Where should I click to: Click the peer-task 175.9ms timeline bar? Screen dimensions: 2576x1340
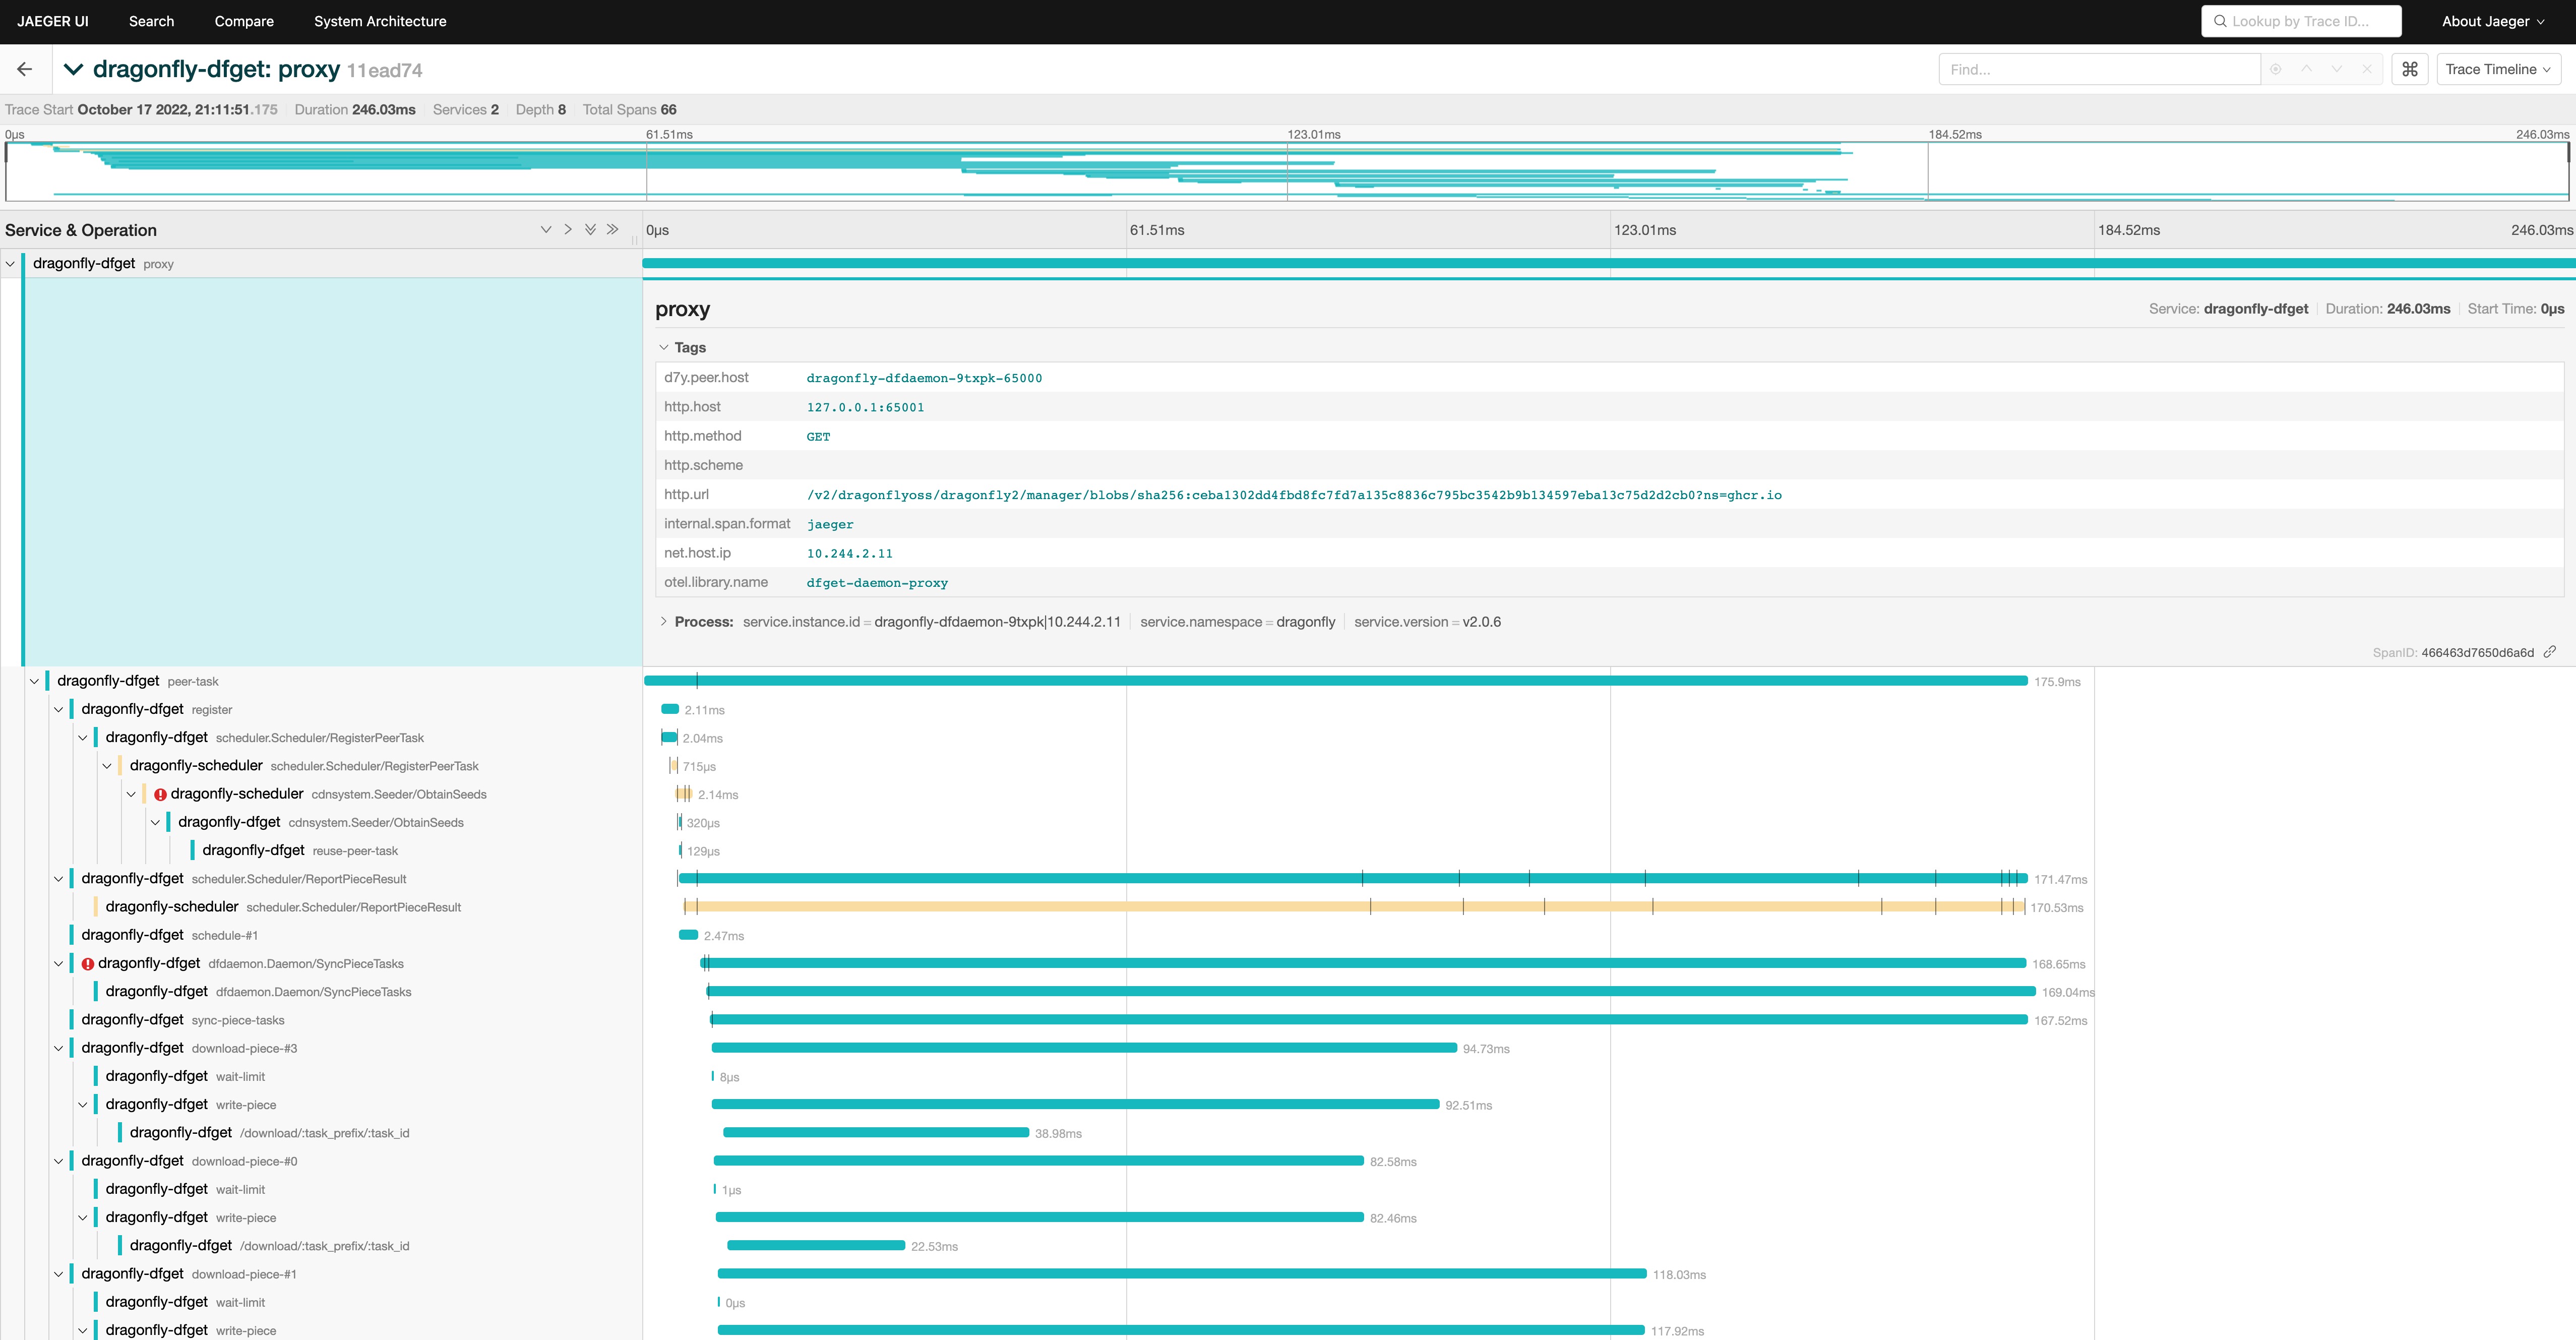[x=1336, y=681]
